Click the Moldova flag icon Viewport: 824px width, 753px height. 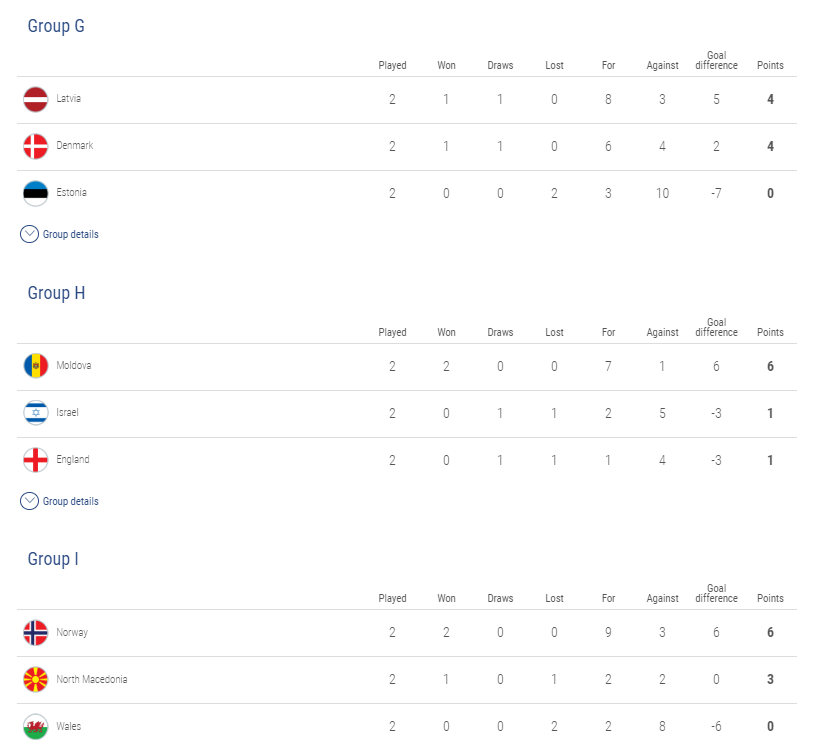[x=36, y=366]
